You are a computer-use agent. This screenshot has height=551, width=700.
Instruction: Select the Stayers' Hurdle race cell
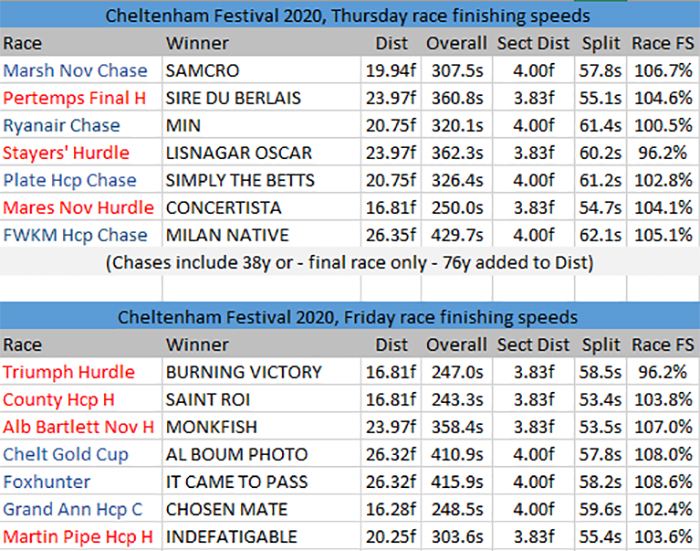[x=66, y=153]
